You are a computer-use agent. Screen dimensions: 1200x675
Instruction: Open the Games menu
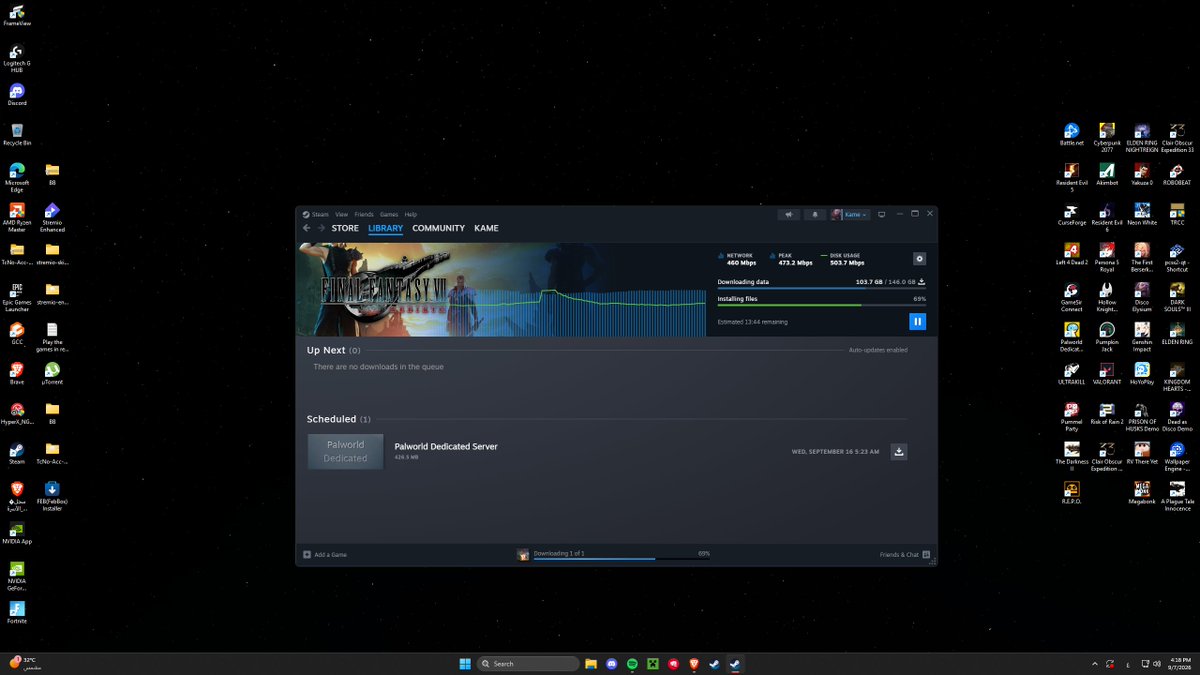pos(389,214)
